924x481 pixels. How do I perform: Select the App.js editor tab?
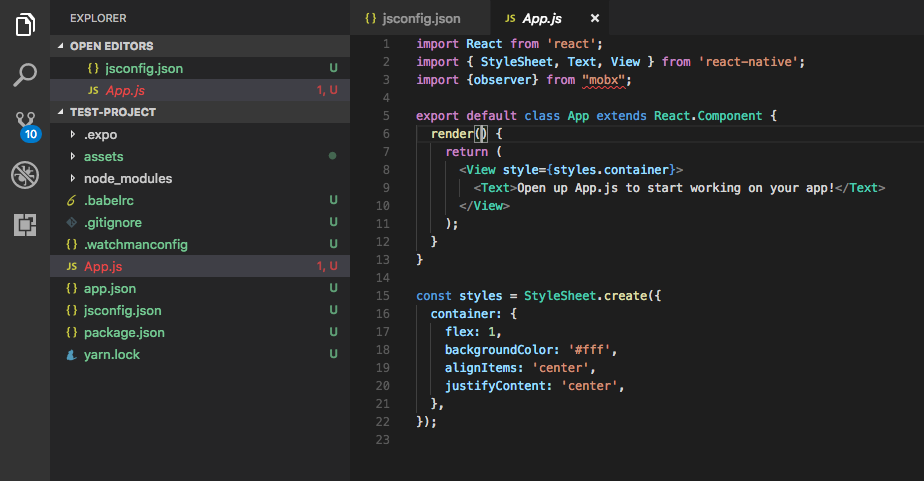point(550,18)
